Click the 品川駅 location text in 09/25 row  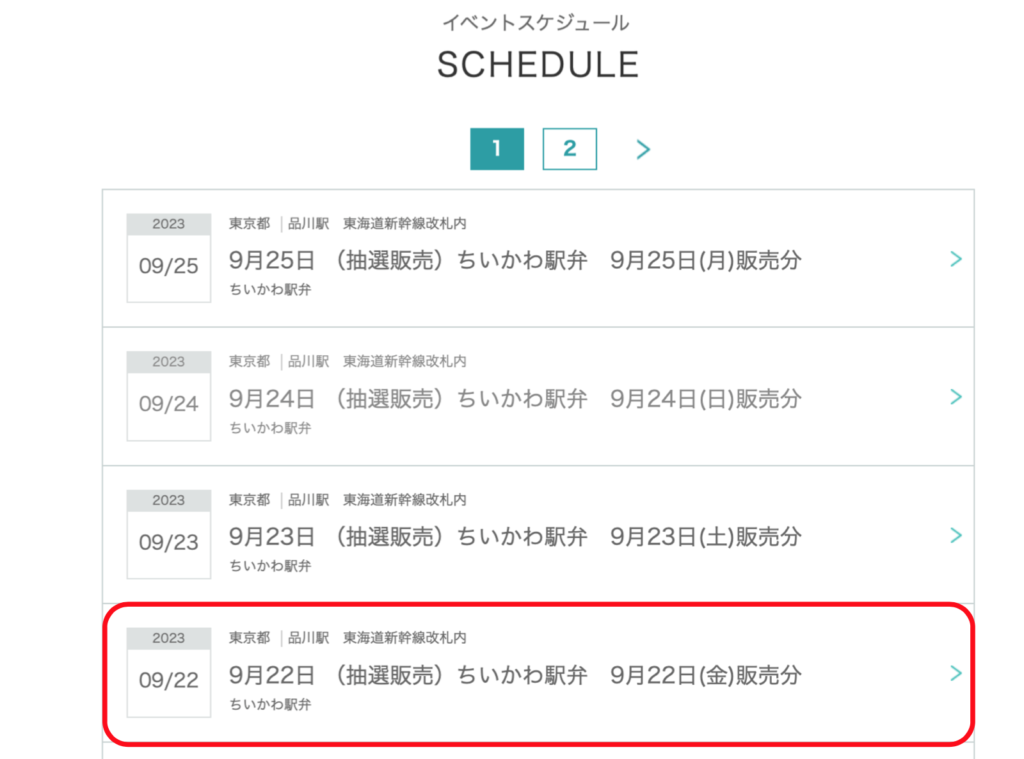[x=308, y=224]
